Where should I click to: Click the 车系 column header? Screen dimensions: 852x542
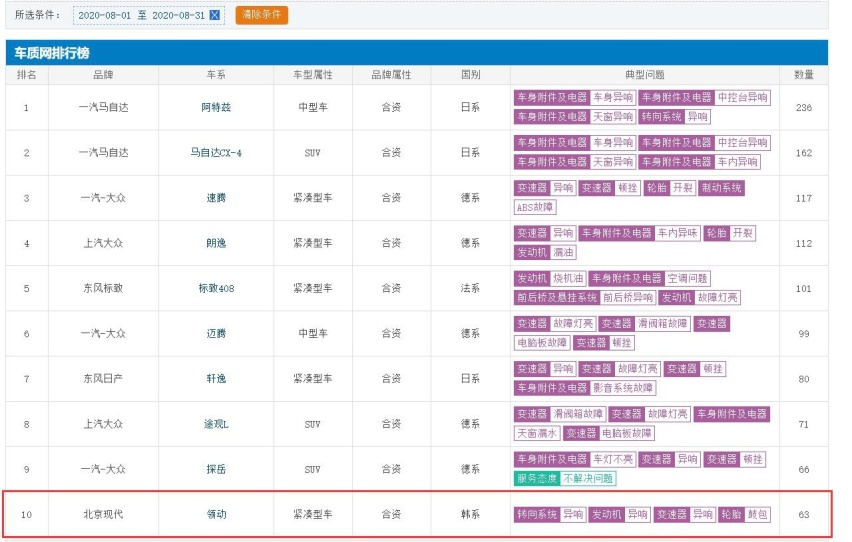[216, 75]
